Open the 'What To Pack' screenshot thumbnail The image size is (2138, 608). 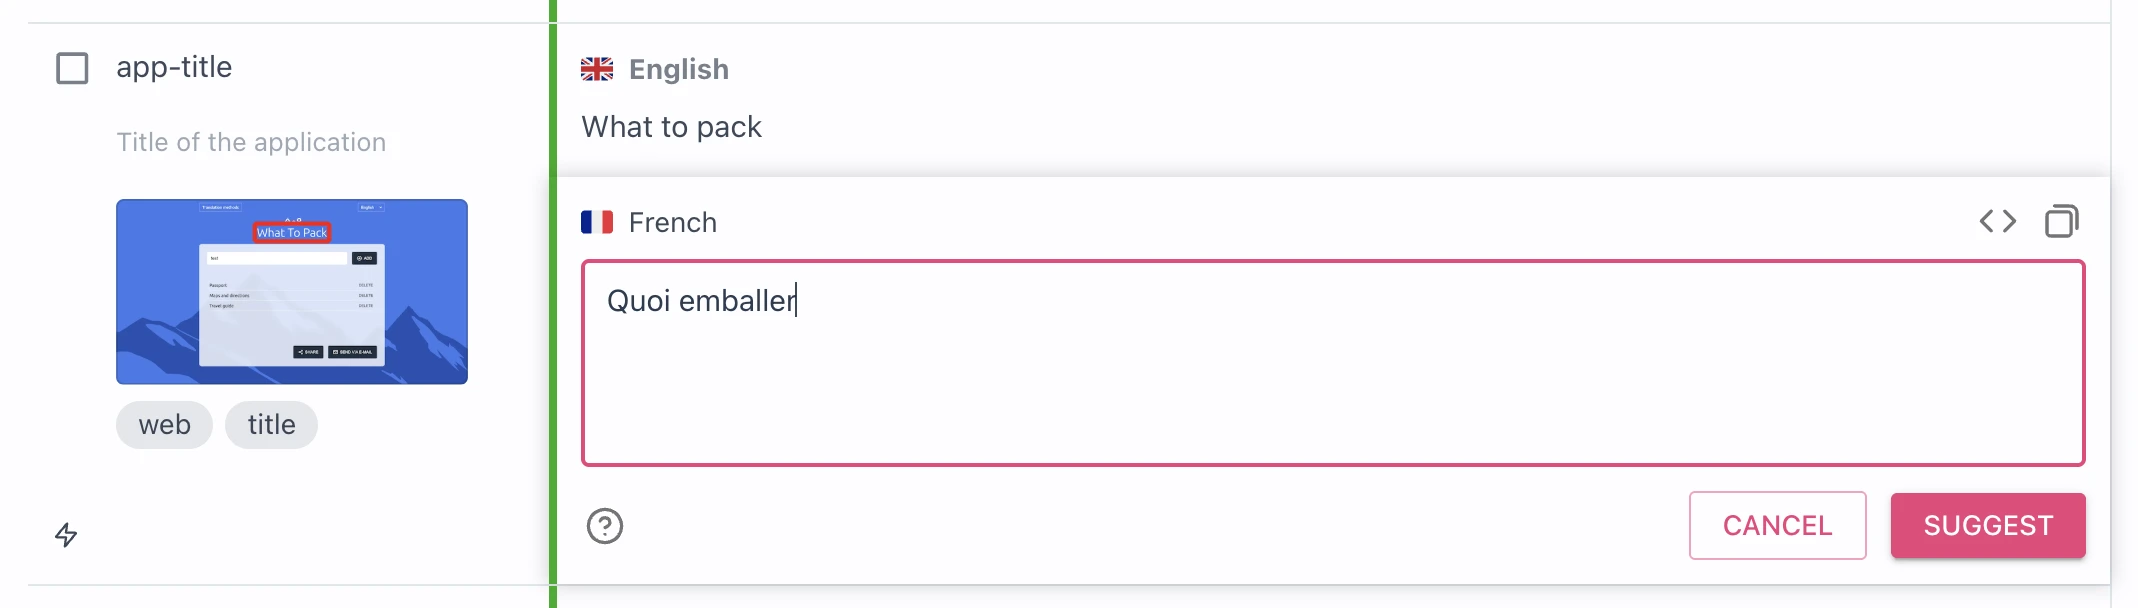click(x=292, y=290)
